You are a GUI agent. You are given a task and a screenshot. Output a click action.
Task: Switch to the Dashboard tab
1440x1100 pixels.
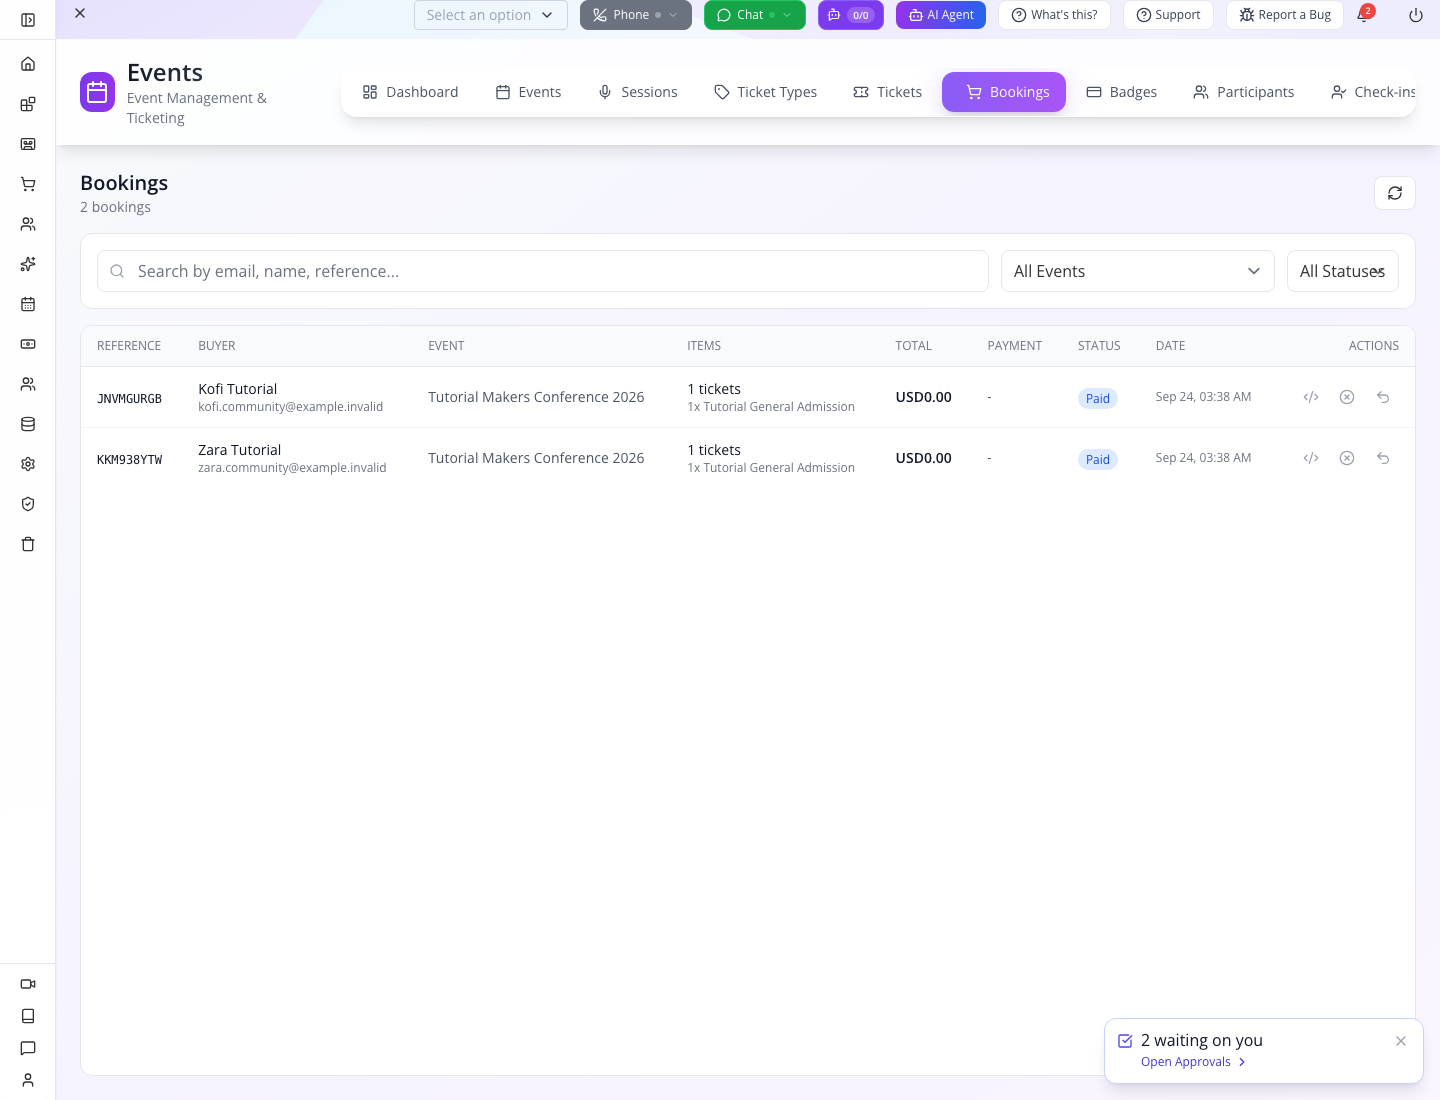(x=410, y=92)
